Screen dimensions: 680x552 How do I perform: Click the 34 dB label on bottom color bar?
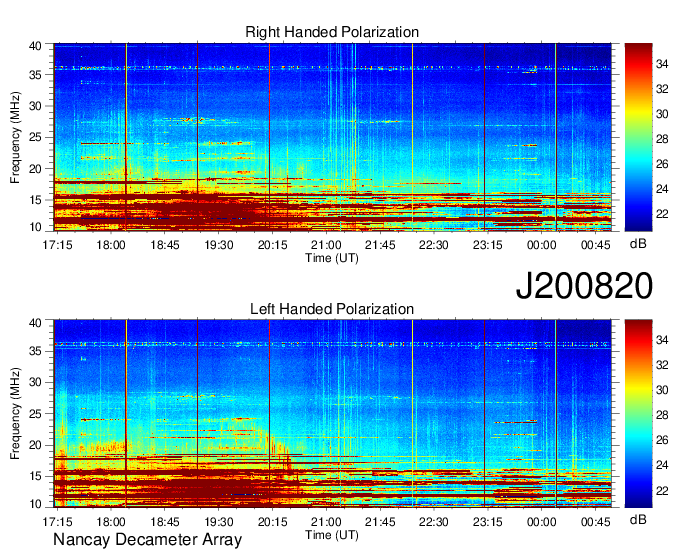click(662, 340)
